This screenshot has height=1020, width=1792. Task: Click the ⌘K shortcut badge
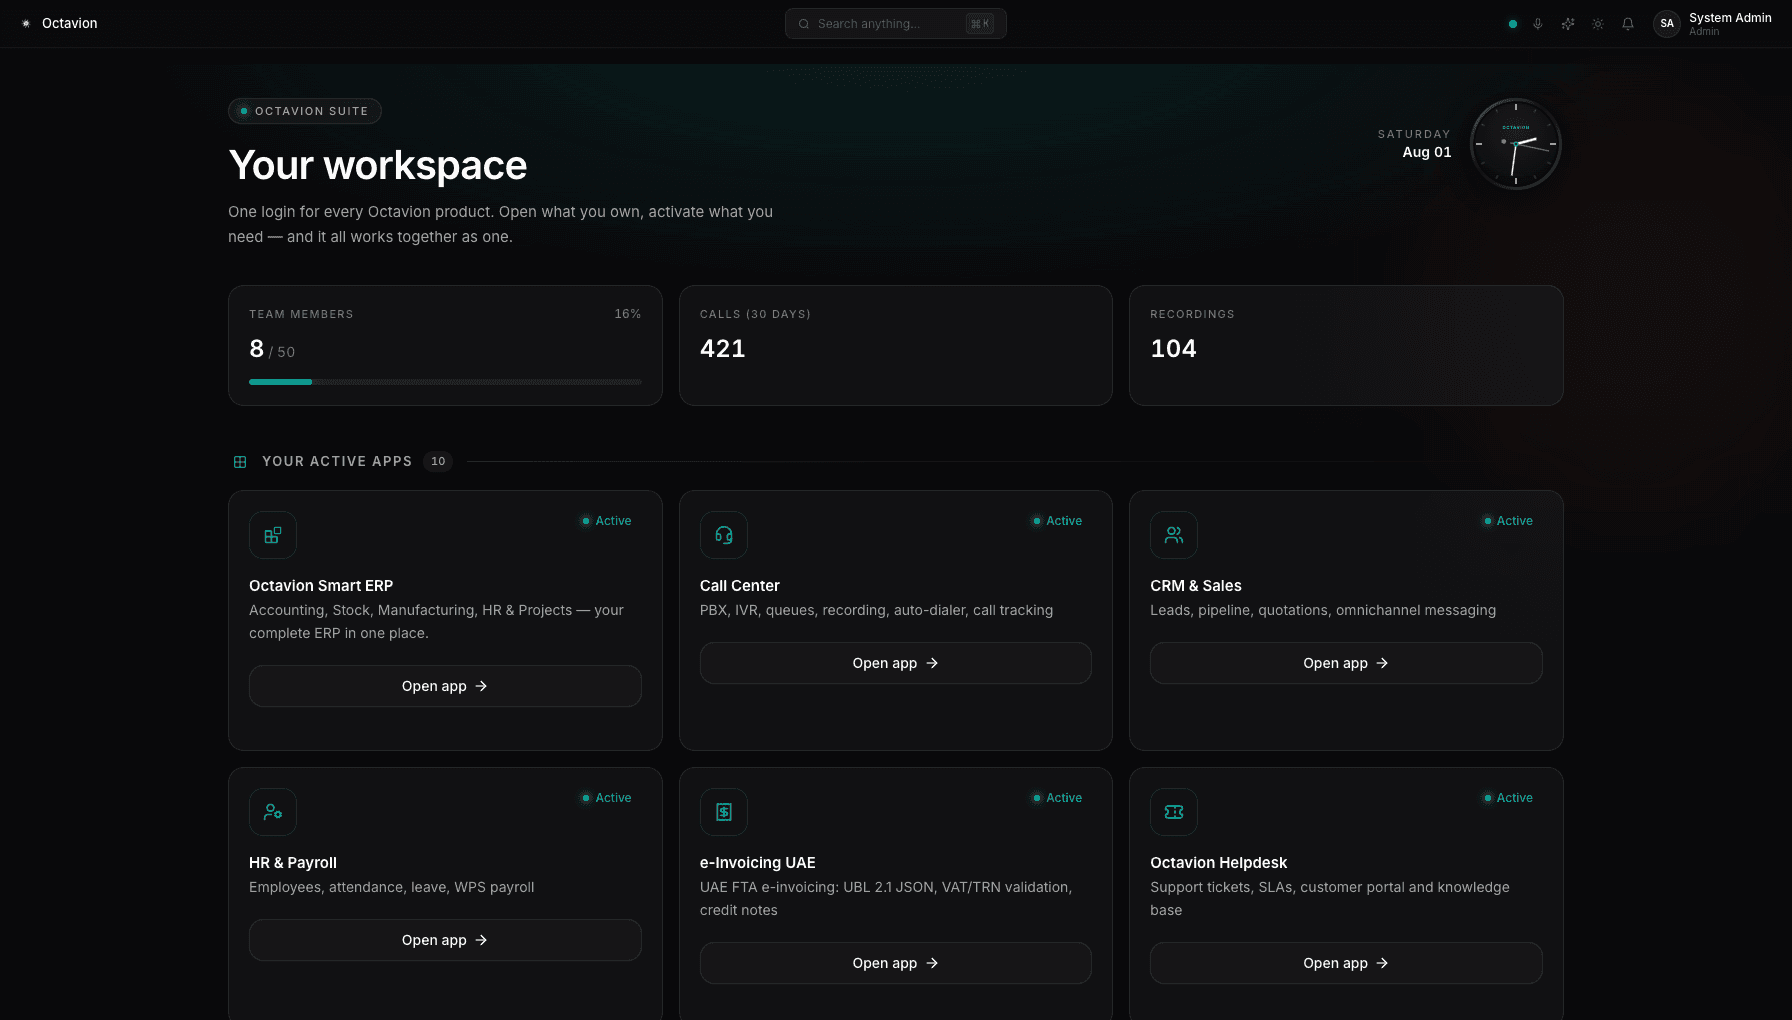980,24
